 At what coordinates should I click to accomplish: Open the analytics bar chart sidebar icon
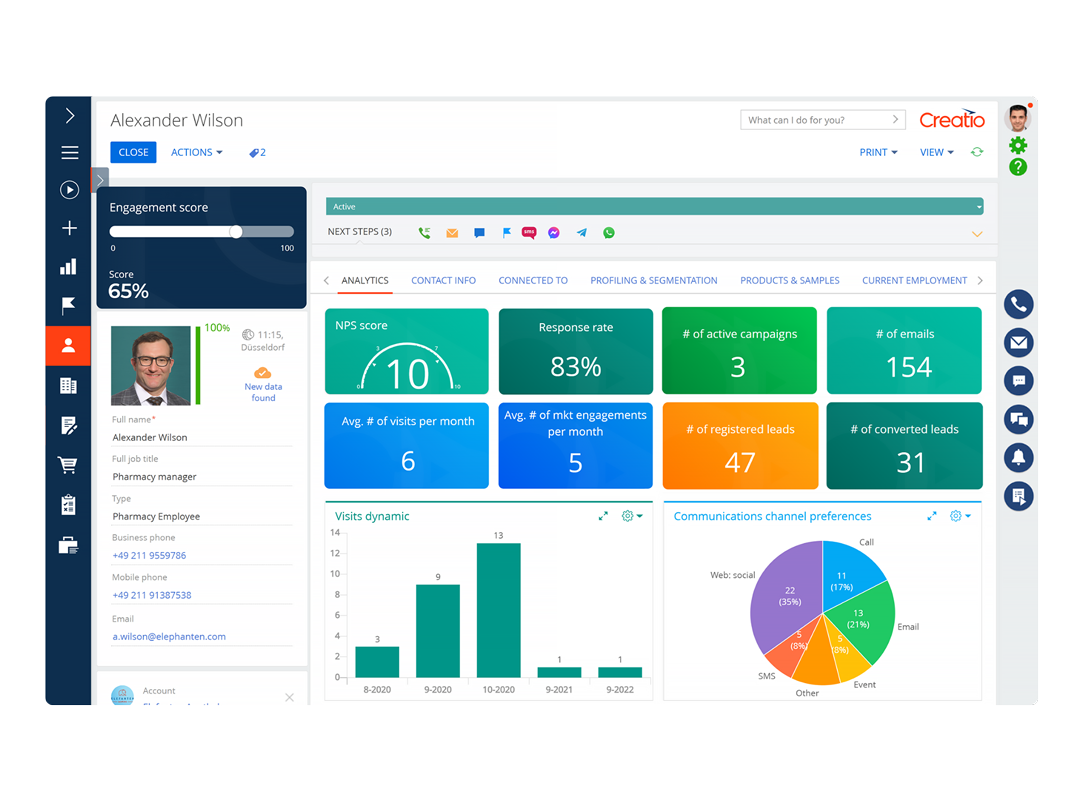coord(68,266)
